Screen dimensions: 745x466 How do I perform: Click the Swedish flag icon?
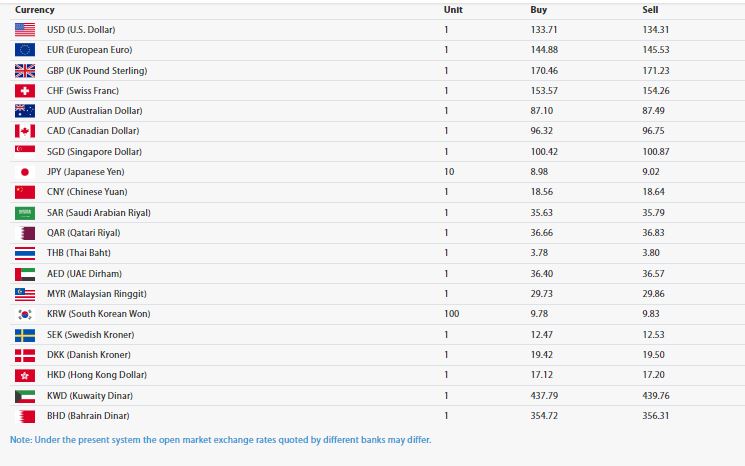(25, 335)
